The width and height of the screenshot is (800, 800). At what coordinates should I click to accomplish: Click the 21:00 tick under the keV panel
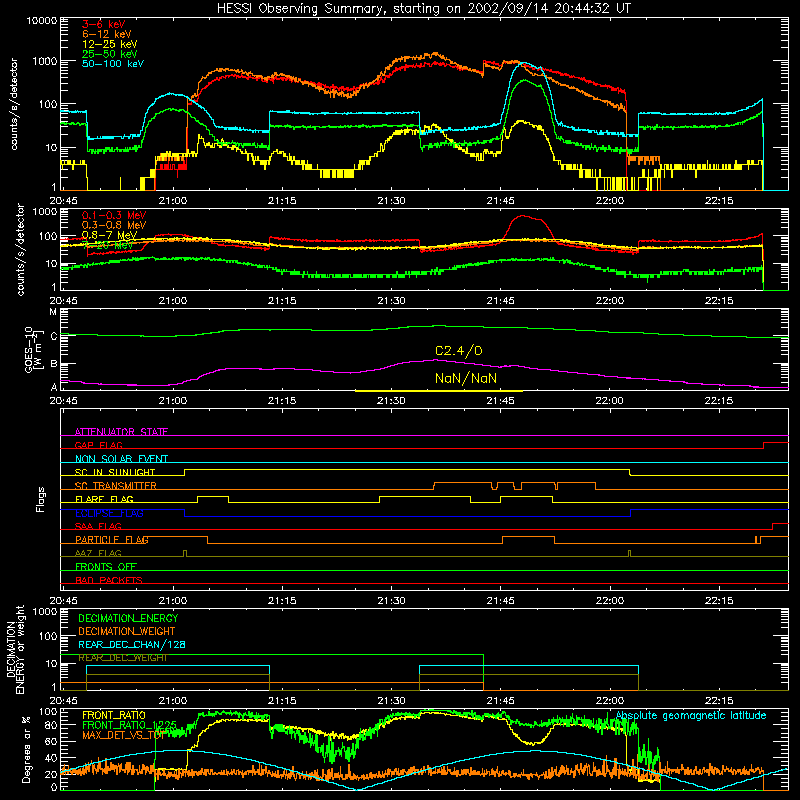click(173, 201)
